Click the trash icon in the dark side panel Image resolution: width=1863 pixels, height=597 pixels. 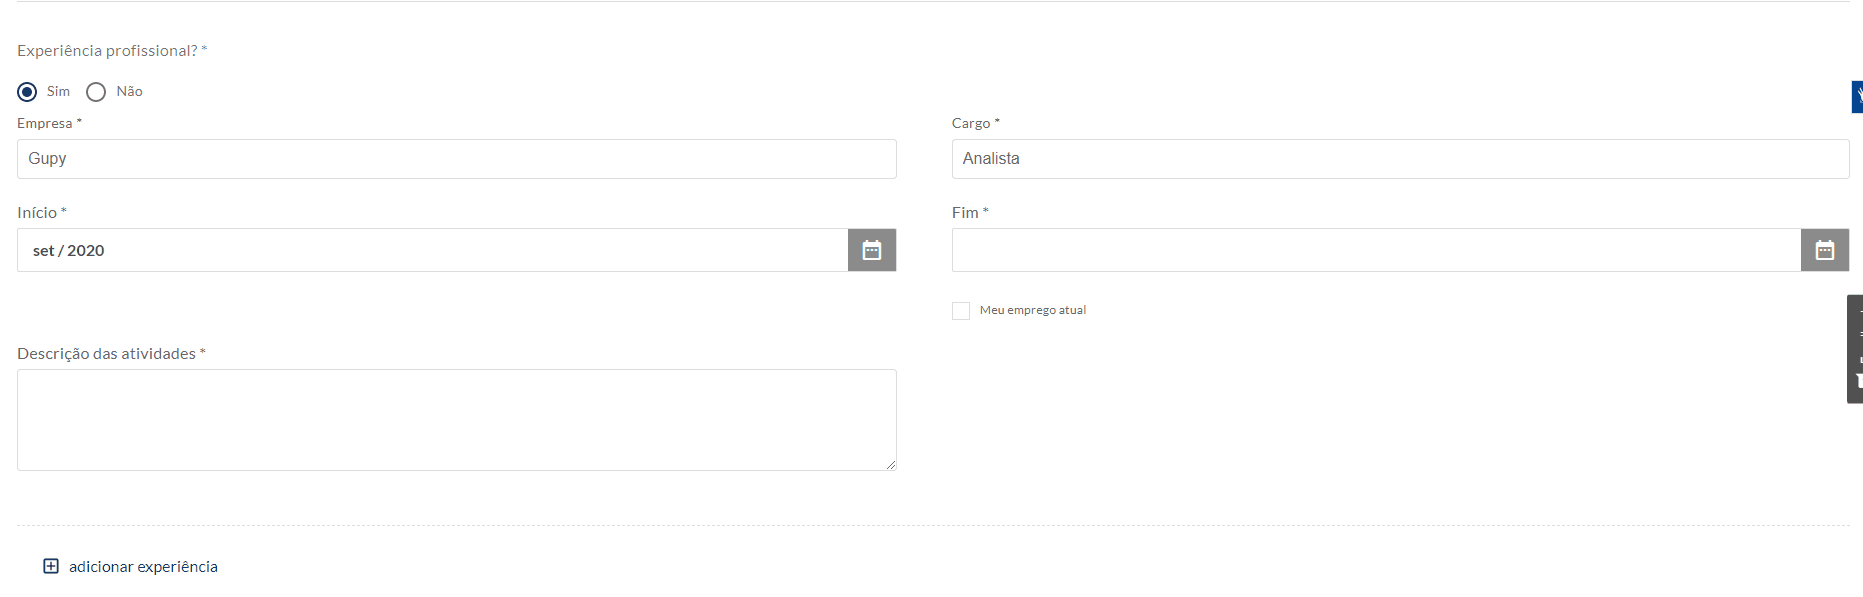pyautogui.click(x=1858, y=380)
